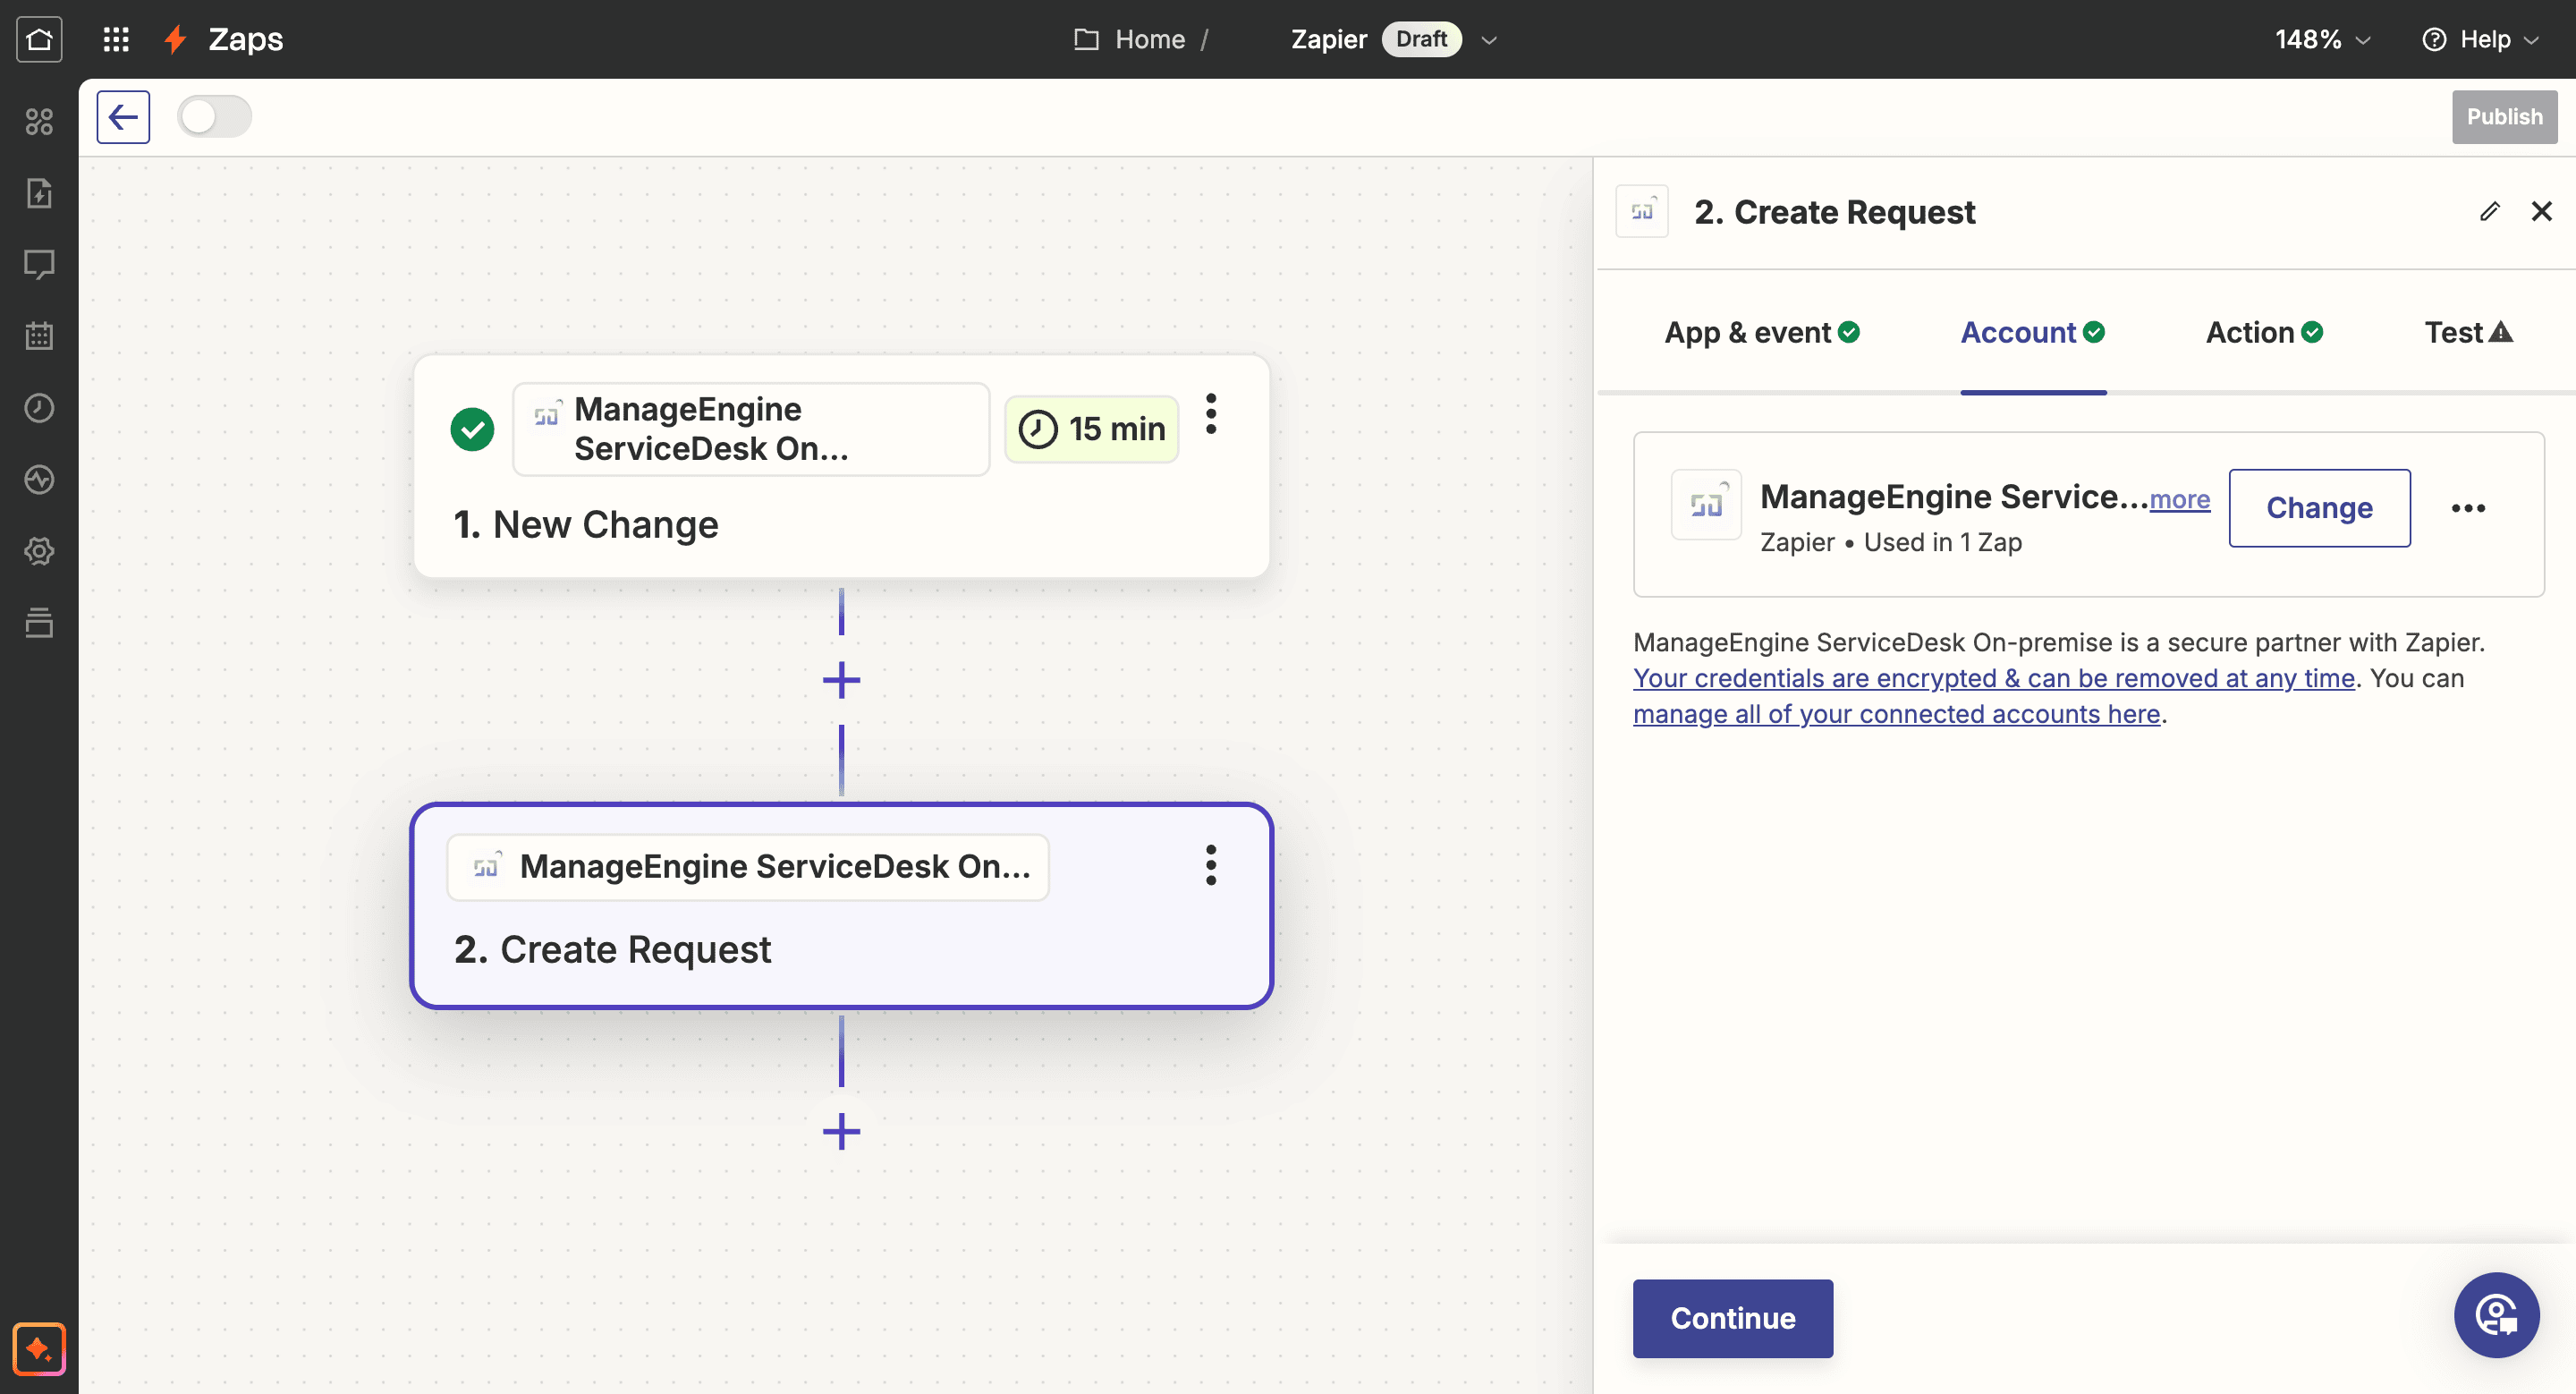Click the Zapier lightning bolt logo
2576x1394 pixels.
click(176, 39)
